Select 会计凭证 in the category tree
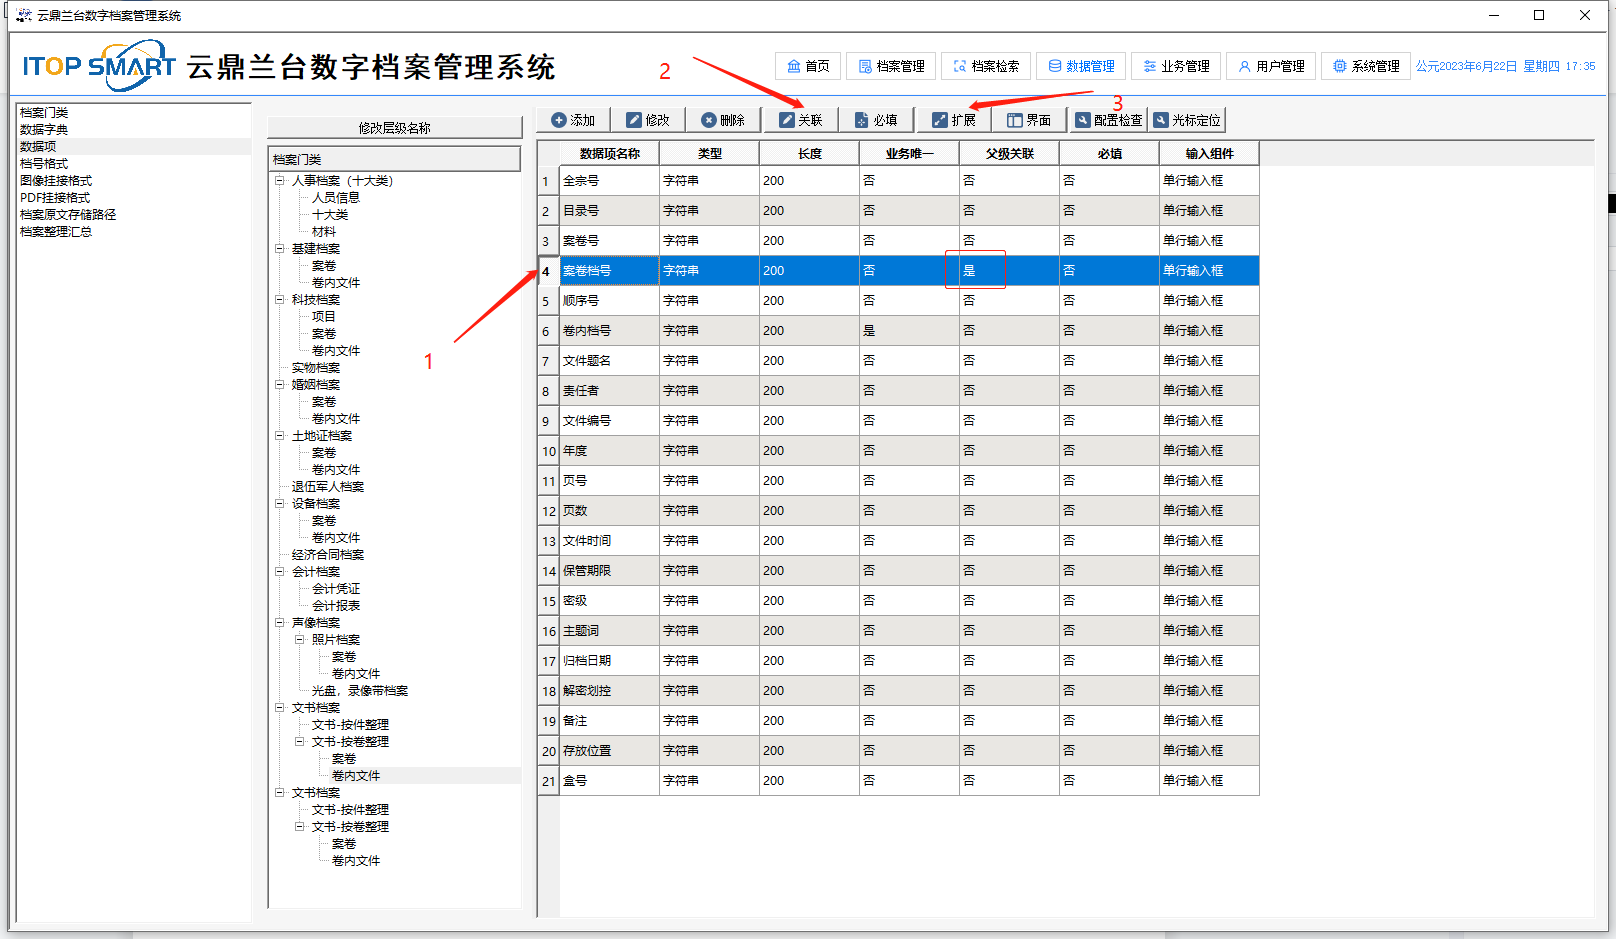1616x939 pixels. click(335, 589)
